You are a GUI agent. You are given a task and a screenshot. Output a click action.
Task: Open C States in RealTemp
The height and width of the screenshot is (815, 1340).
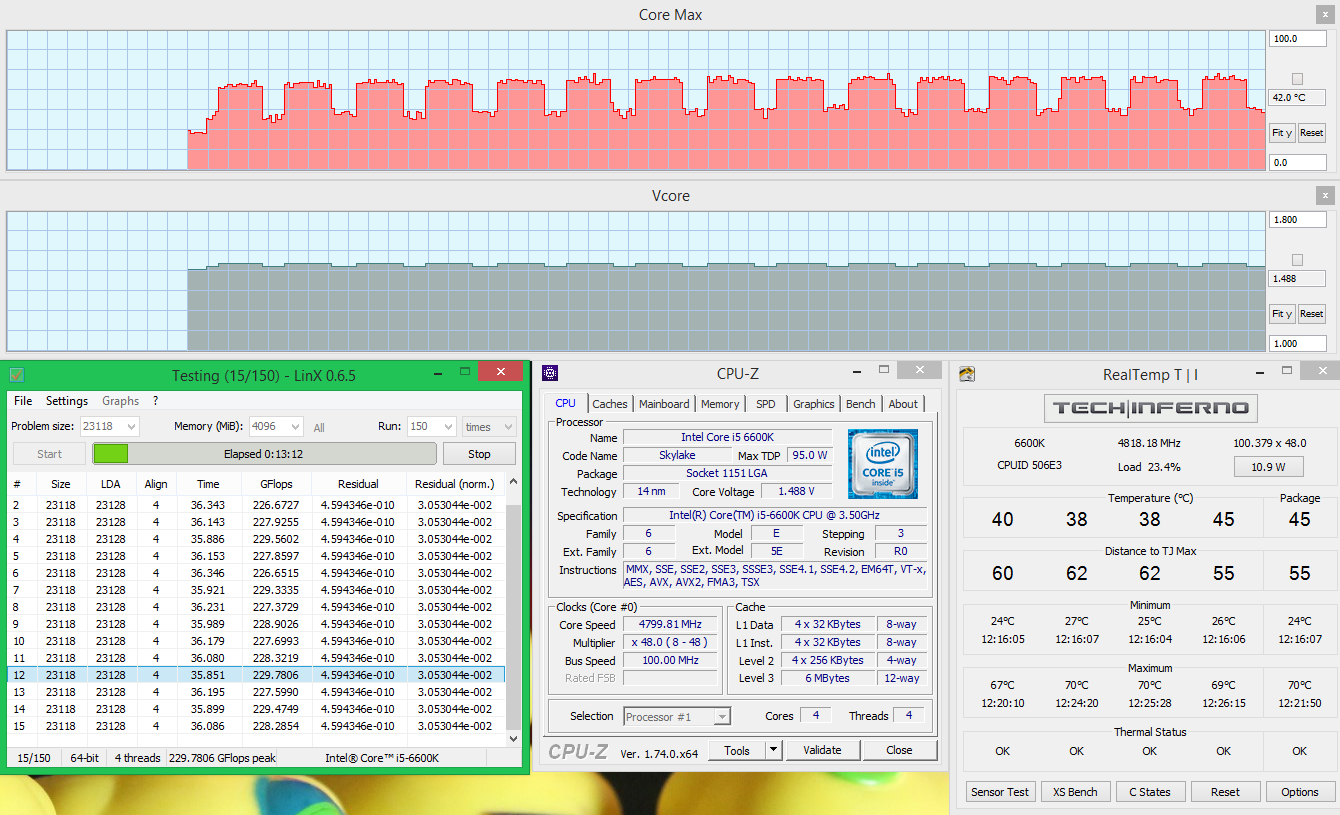[1150, 791]
